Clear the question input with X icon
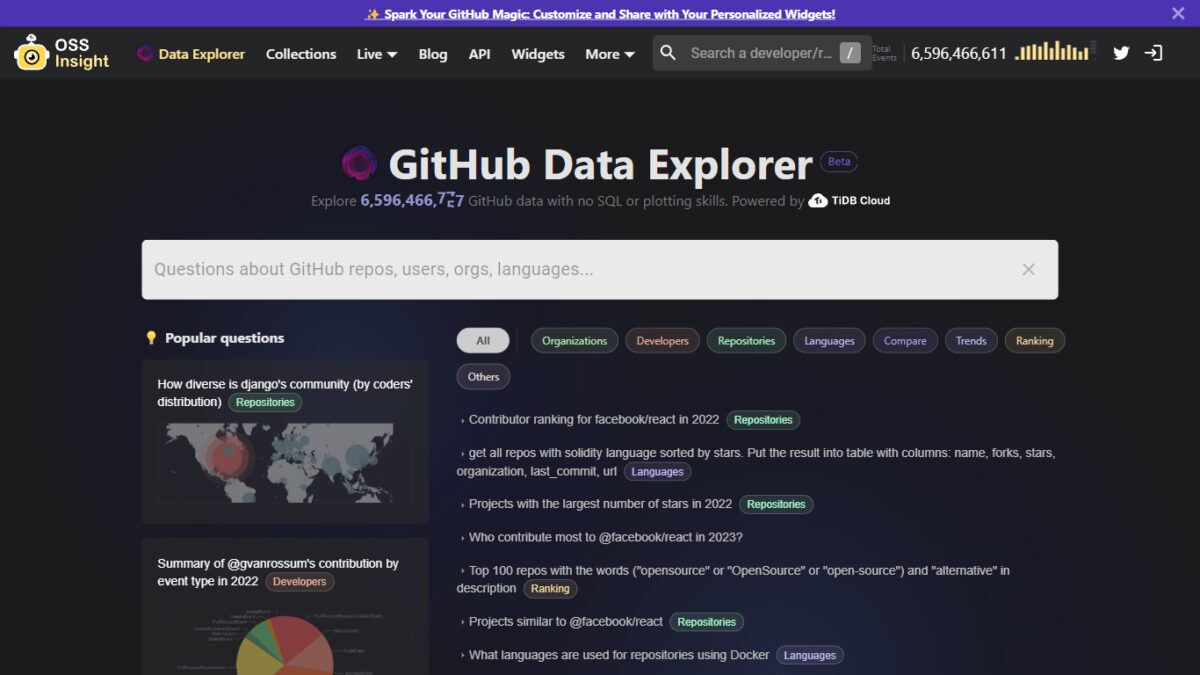 [x=1028, y=269]
